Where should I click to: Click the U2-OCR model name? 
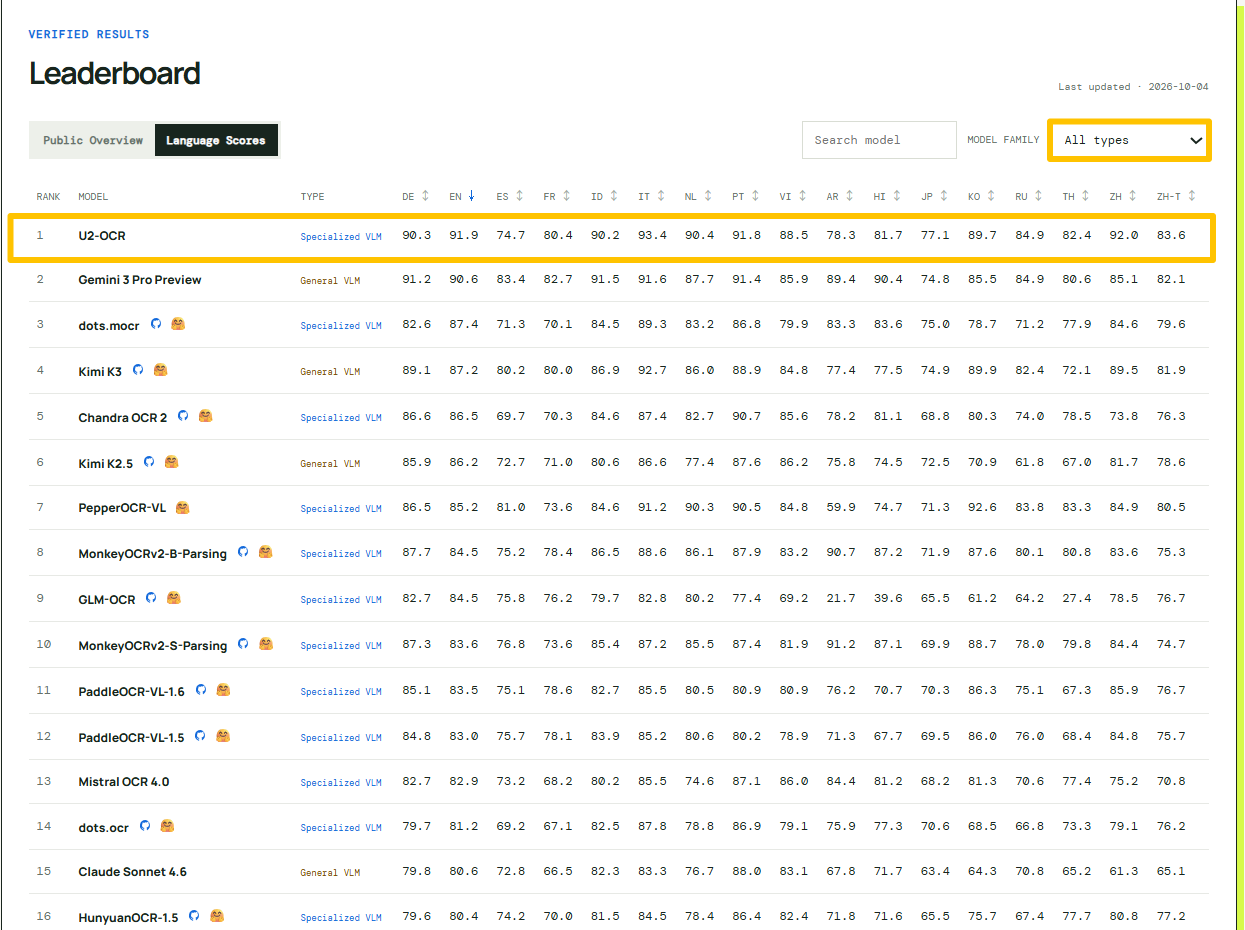102,236
